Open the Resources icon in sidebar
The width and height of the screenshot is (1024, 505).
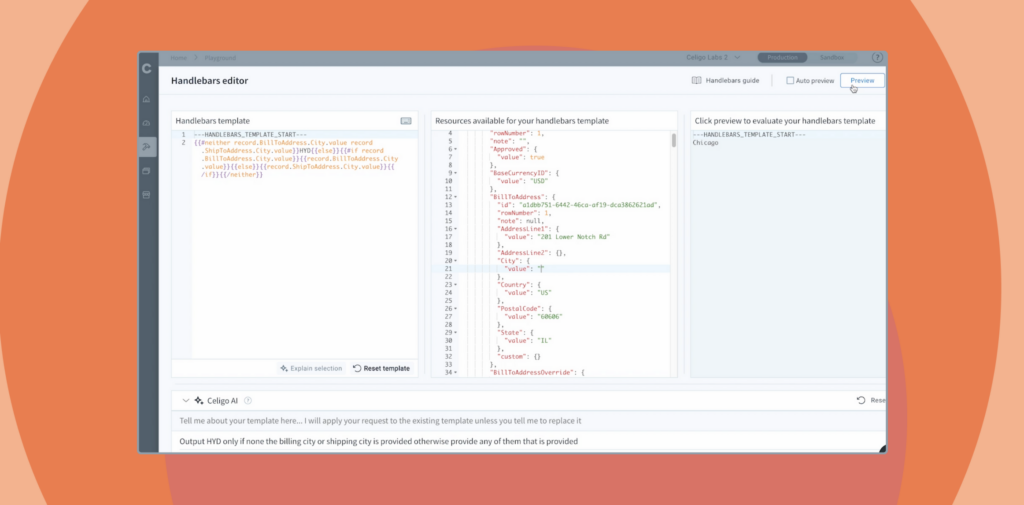(x=147, y=171)
